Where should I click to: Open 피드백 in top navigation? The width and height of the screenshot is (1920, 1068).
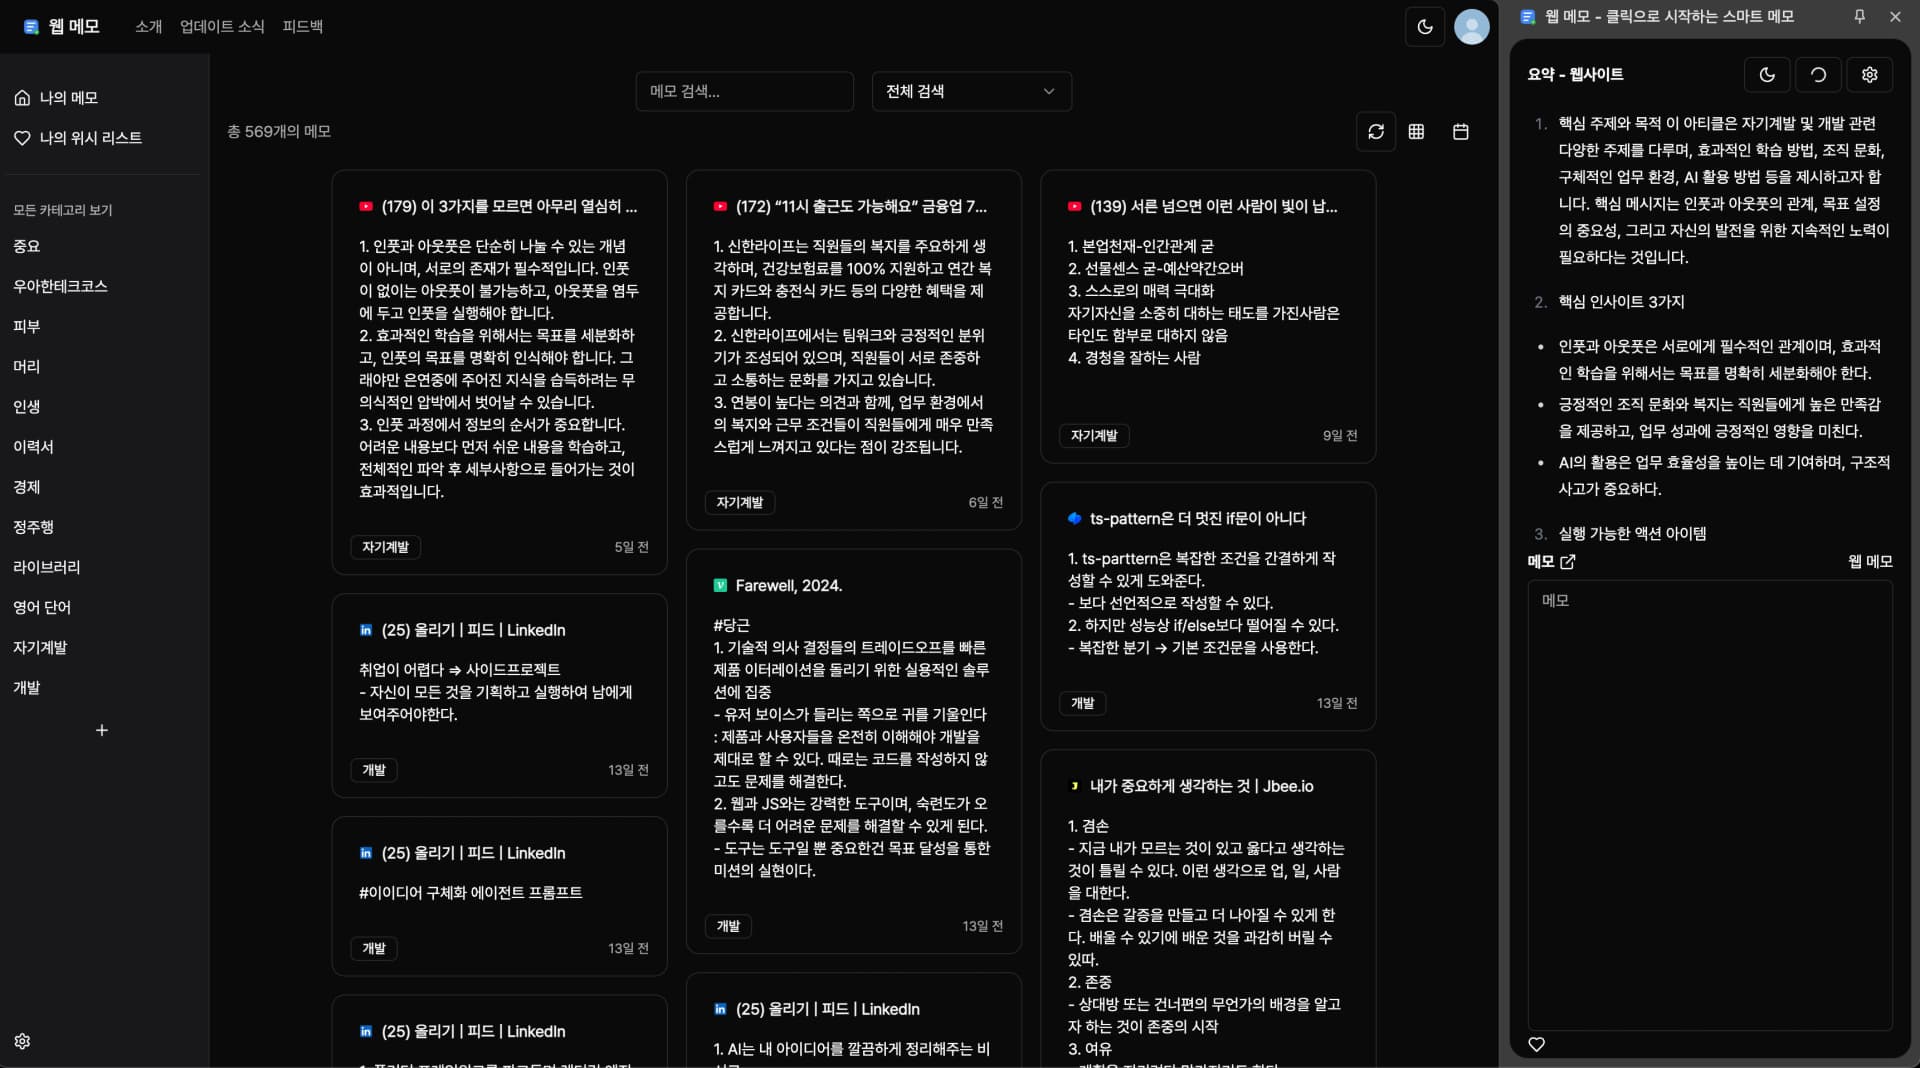[x=302, y=27]
